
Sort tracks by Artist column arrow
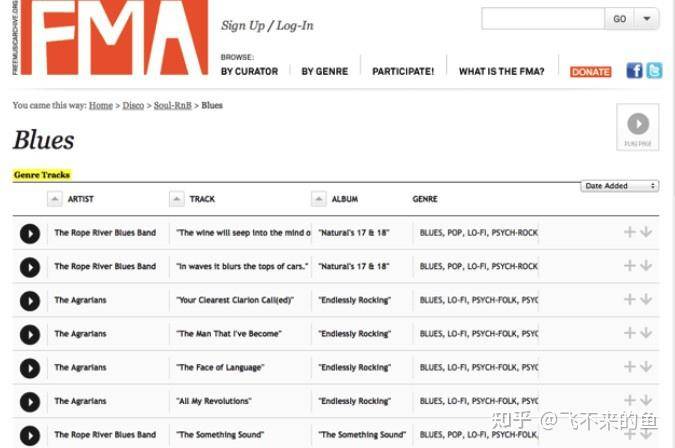click(55, 199)
